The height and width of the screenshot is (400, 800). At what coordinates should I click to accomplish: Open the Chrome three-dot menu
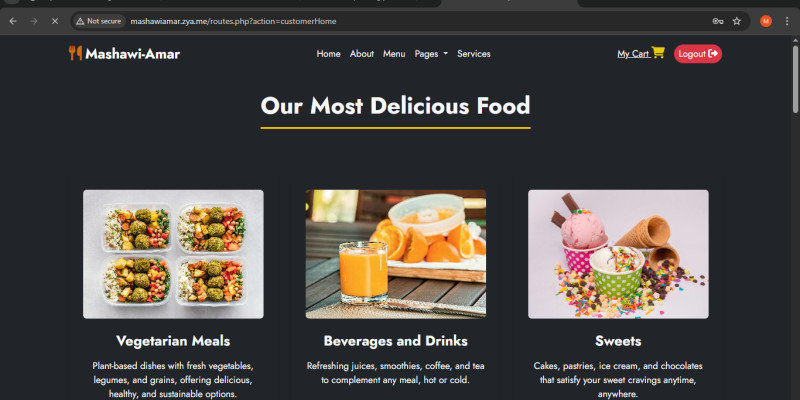coord(786,21)
